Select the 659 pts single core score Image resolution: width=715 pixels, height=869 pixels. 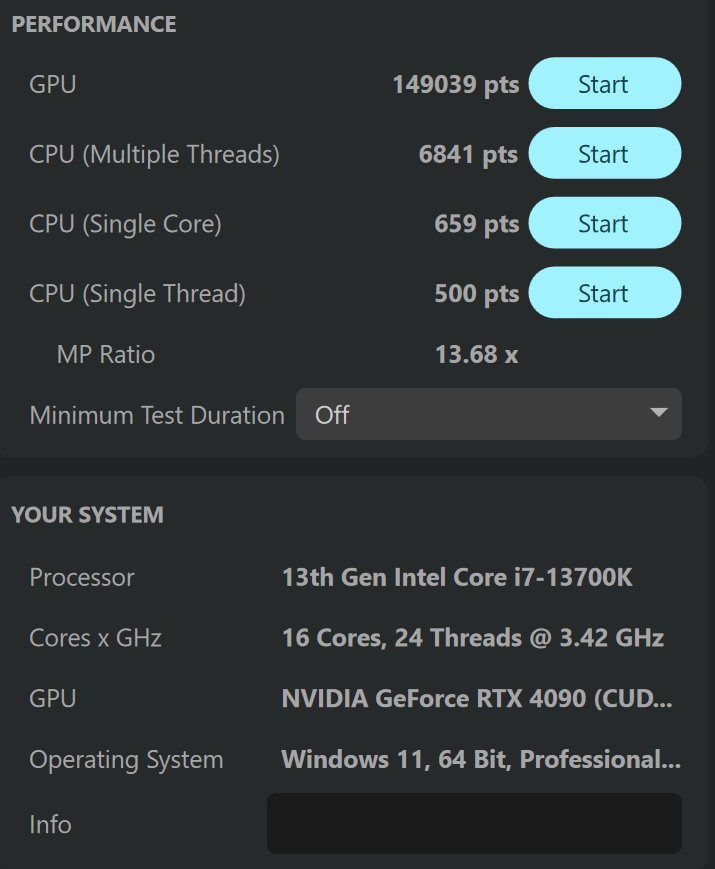[x=477, y=224]
